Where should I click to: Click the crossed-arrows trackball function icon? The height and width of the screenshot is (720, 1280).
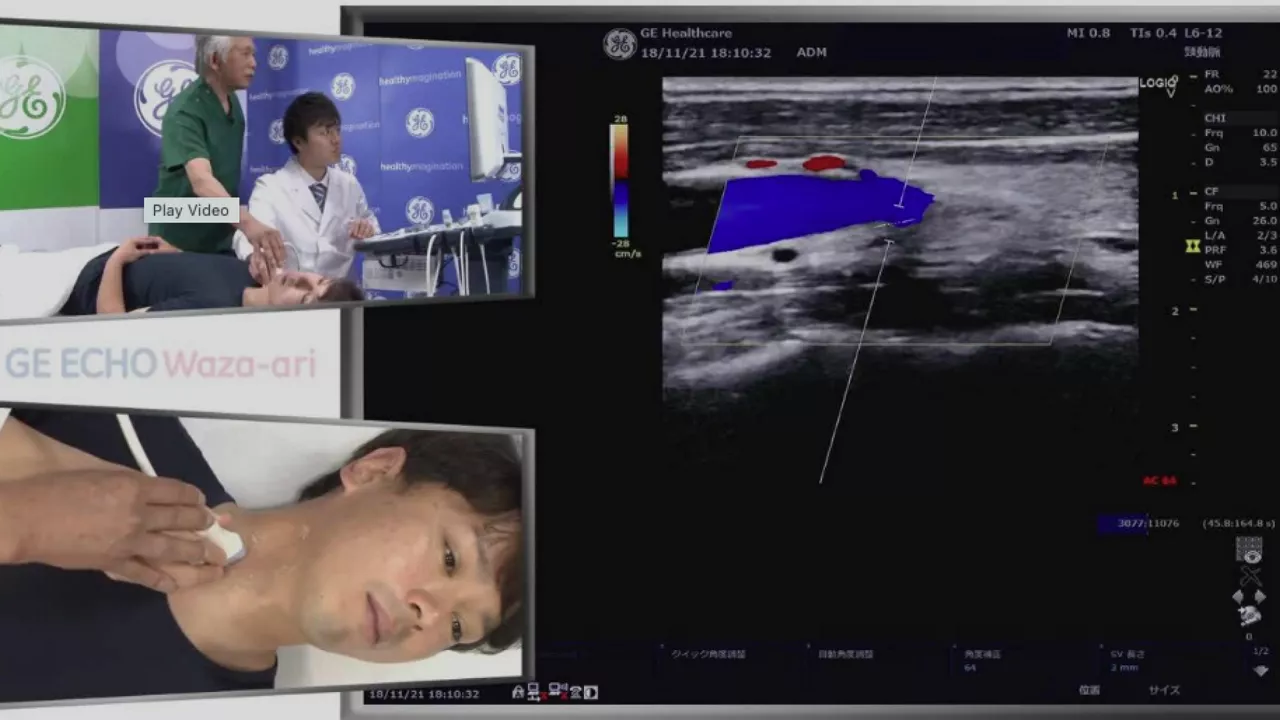click(1249, 576)
